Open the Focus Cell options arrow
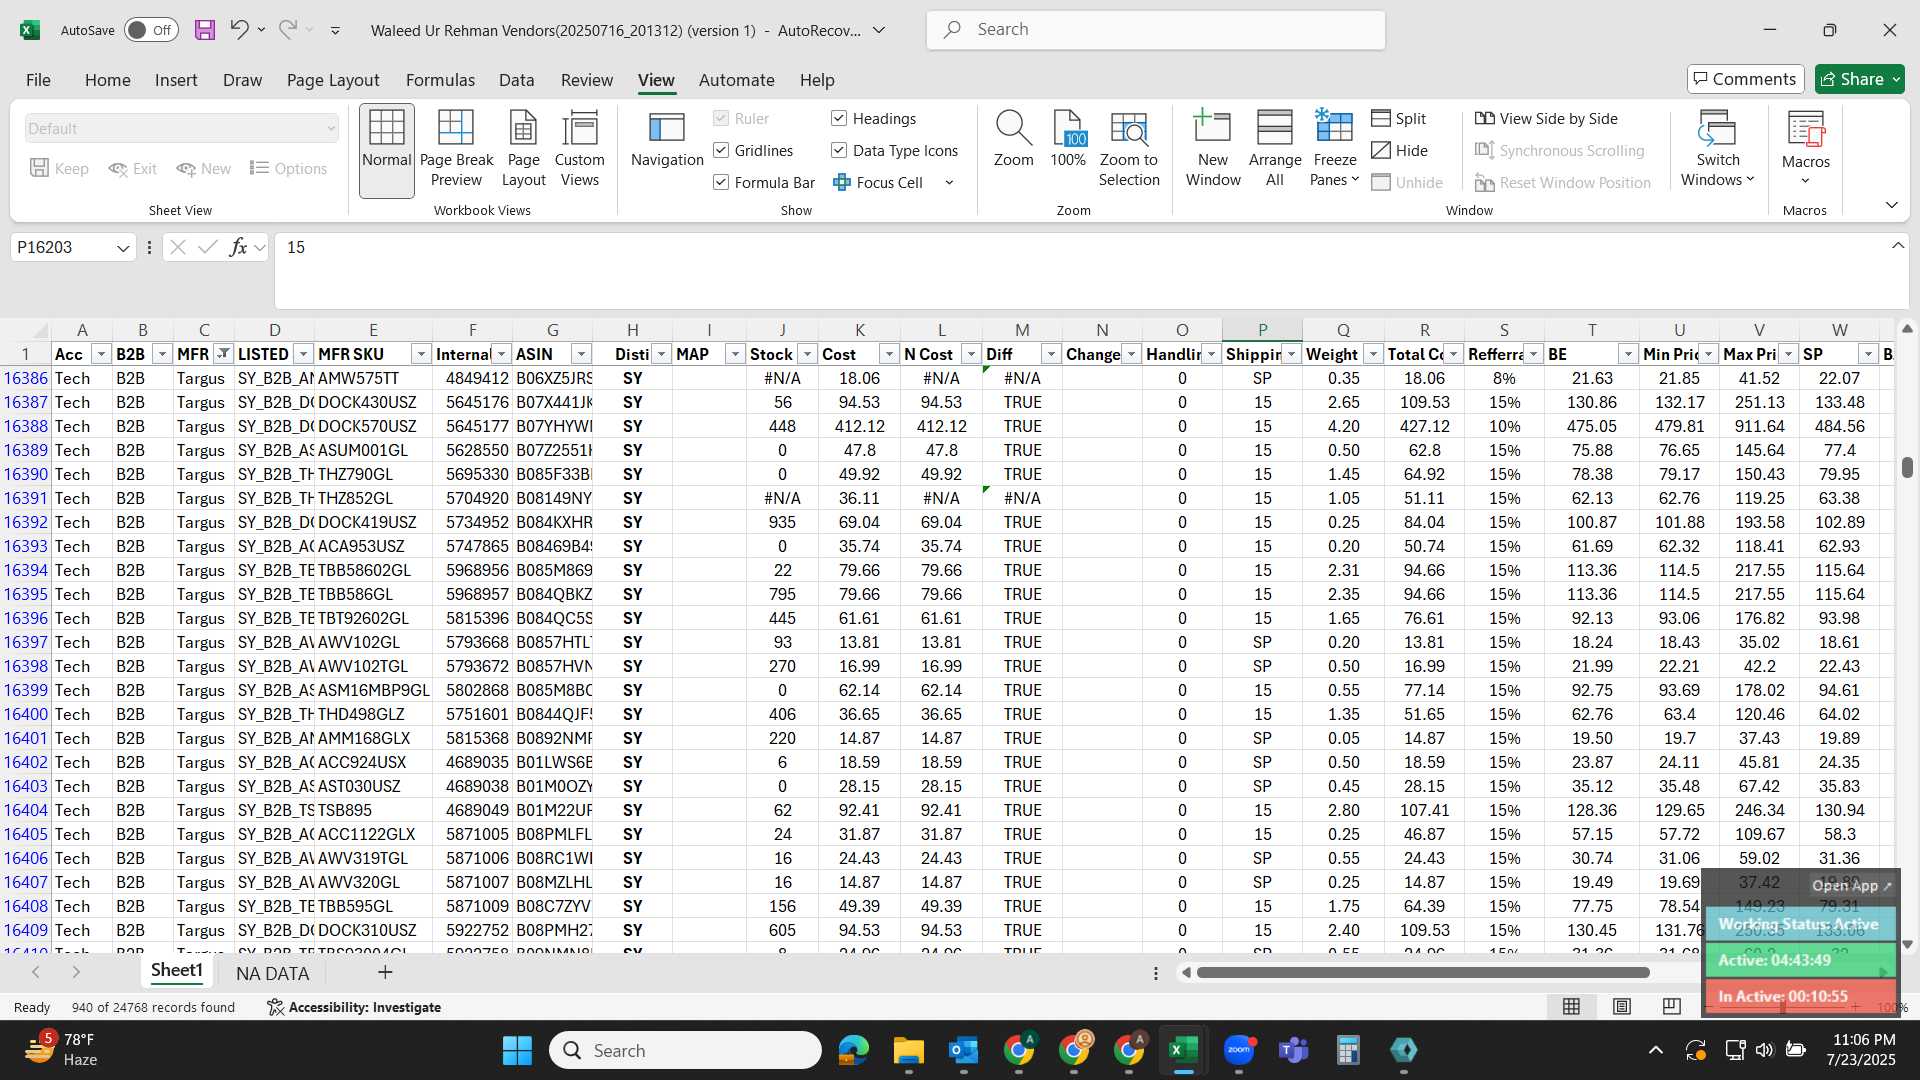The width and height of the screenshot is (1920, 1080). [x=949, y=182]
